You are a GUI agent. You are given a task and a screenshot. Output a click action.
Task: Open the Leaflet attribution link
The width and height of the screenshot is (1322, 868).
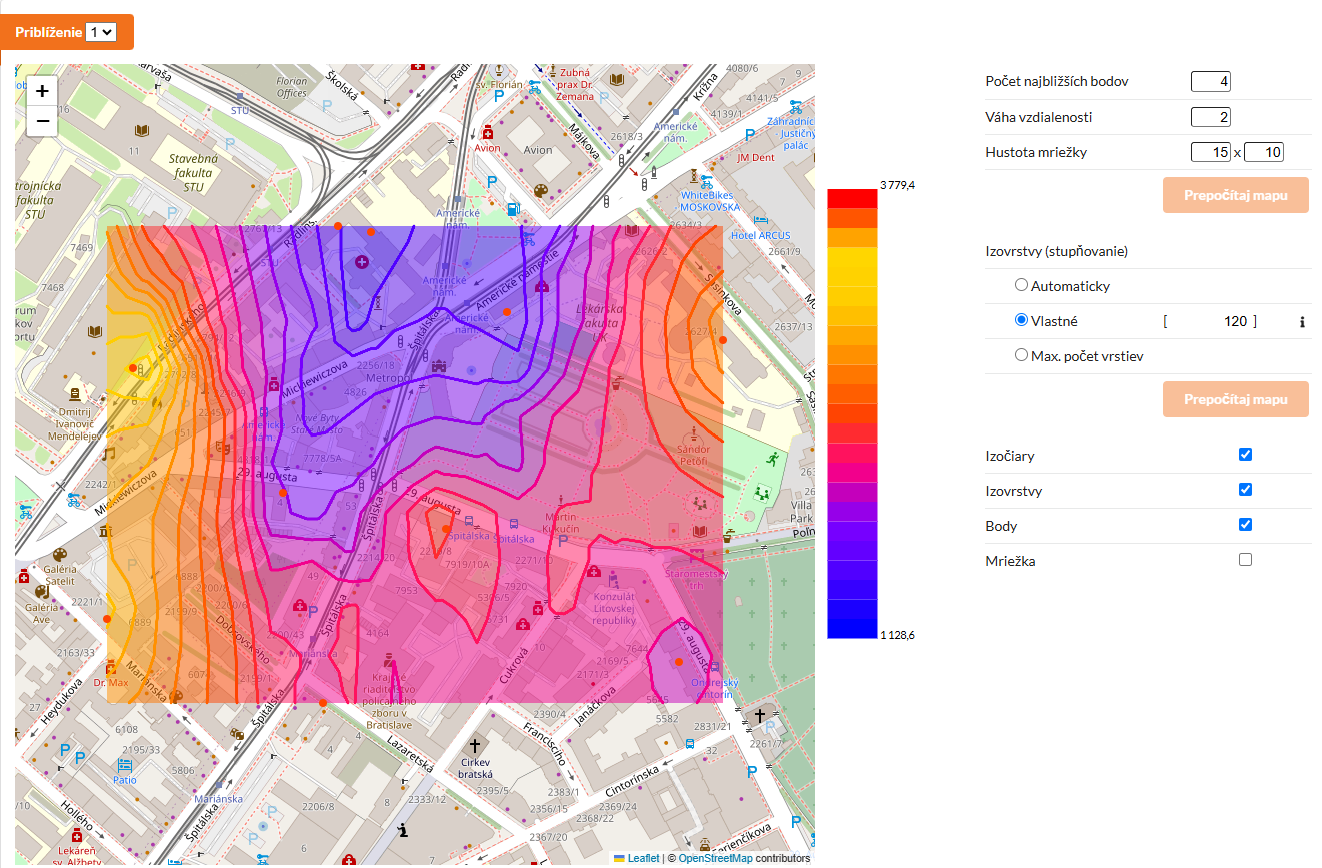point(643,858)
